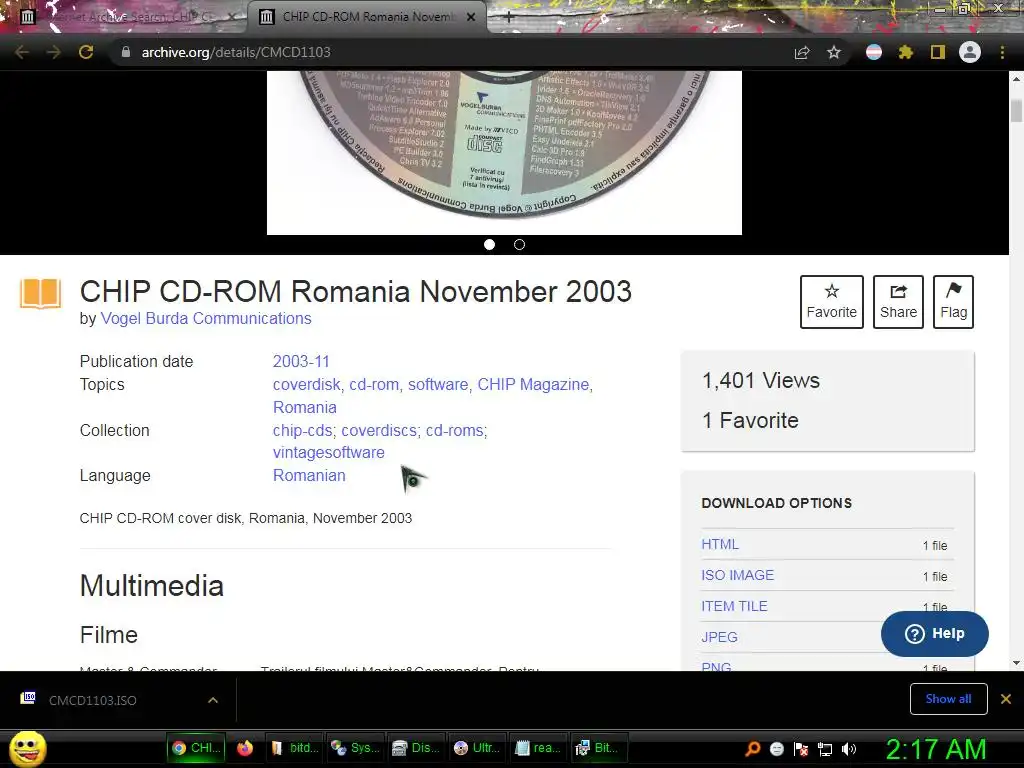The image size is (1024, 768).
Task: Open a new browser tab
Action: point(509,17)
